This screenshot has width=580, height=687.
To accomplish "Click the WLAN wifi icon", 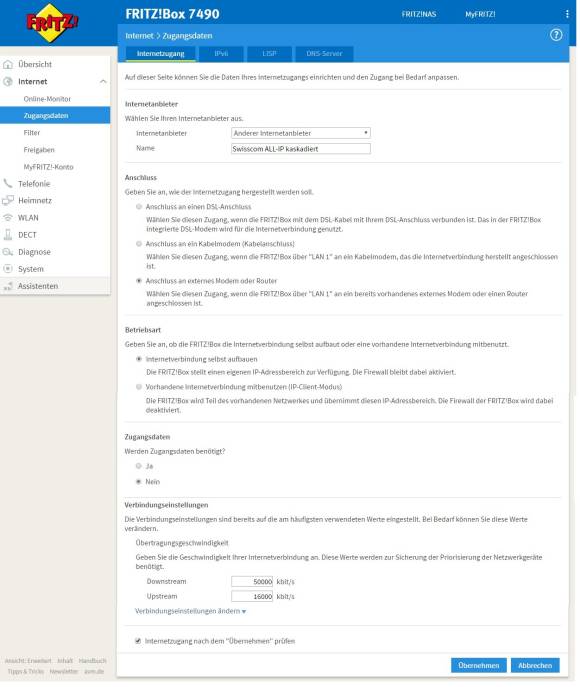I will [x=8, y=218].
